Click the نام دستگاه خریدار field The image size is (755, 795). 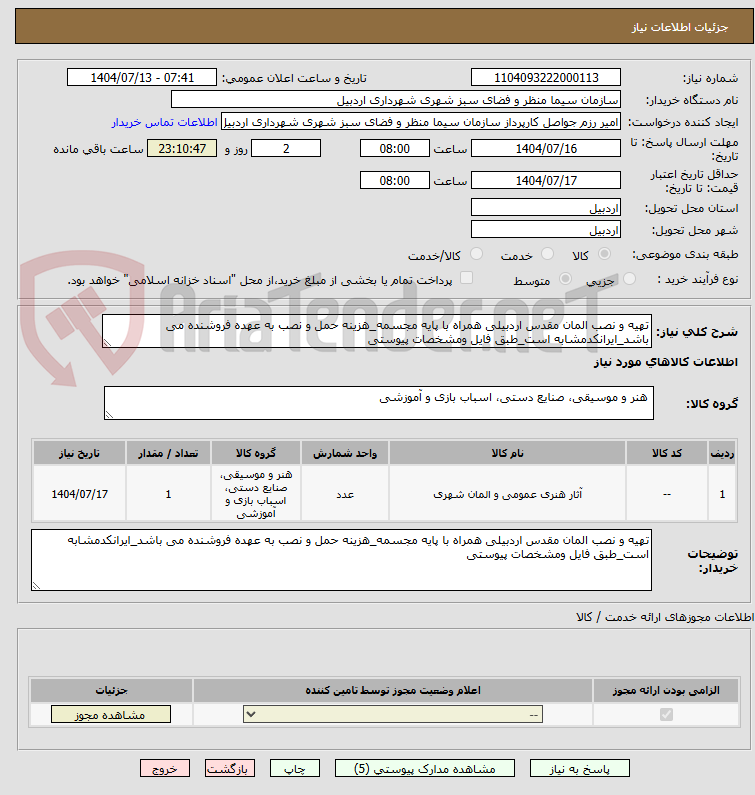396,99
